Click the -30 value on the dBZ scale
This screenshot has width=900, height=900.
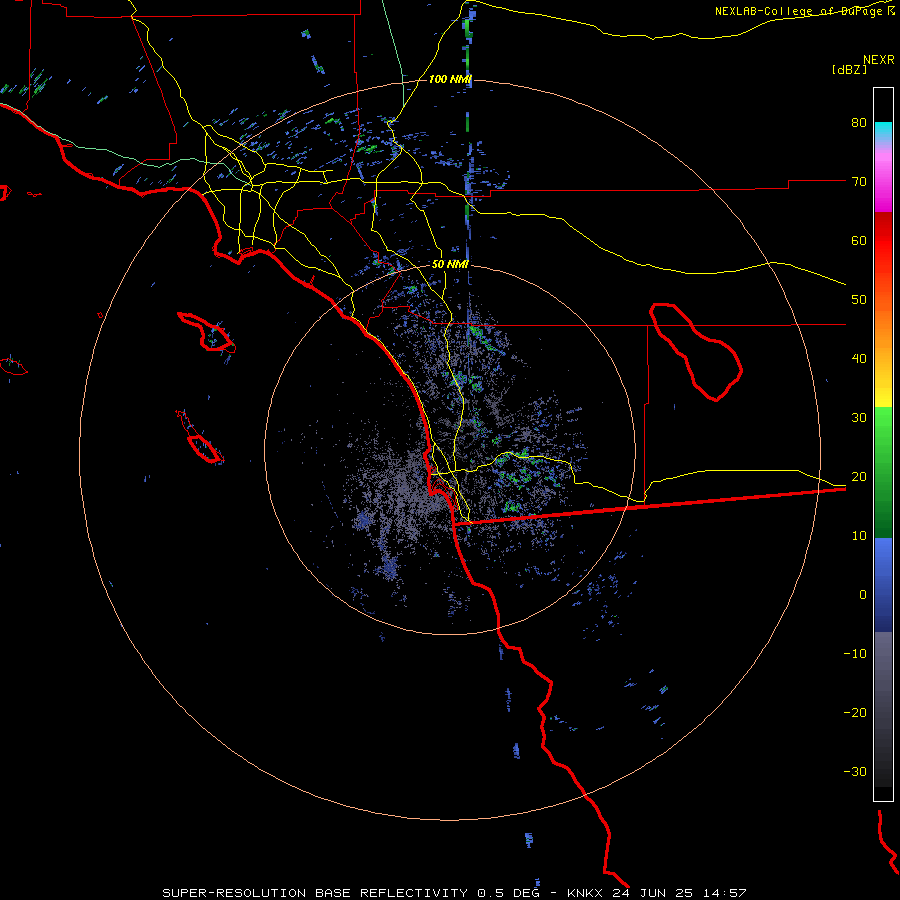(855, 771)
